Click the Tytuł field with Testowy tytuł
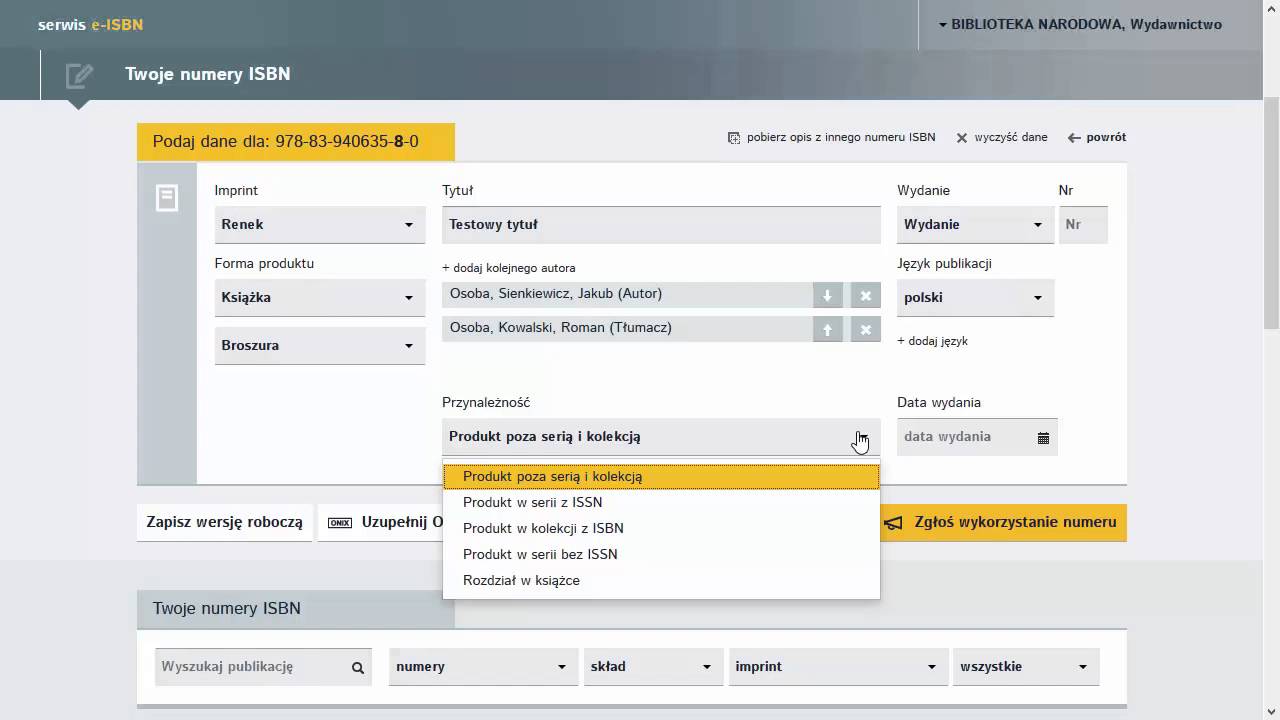The image size is (1280, 720). click(661, 224)
